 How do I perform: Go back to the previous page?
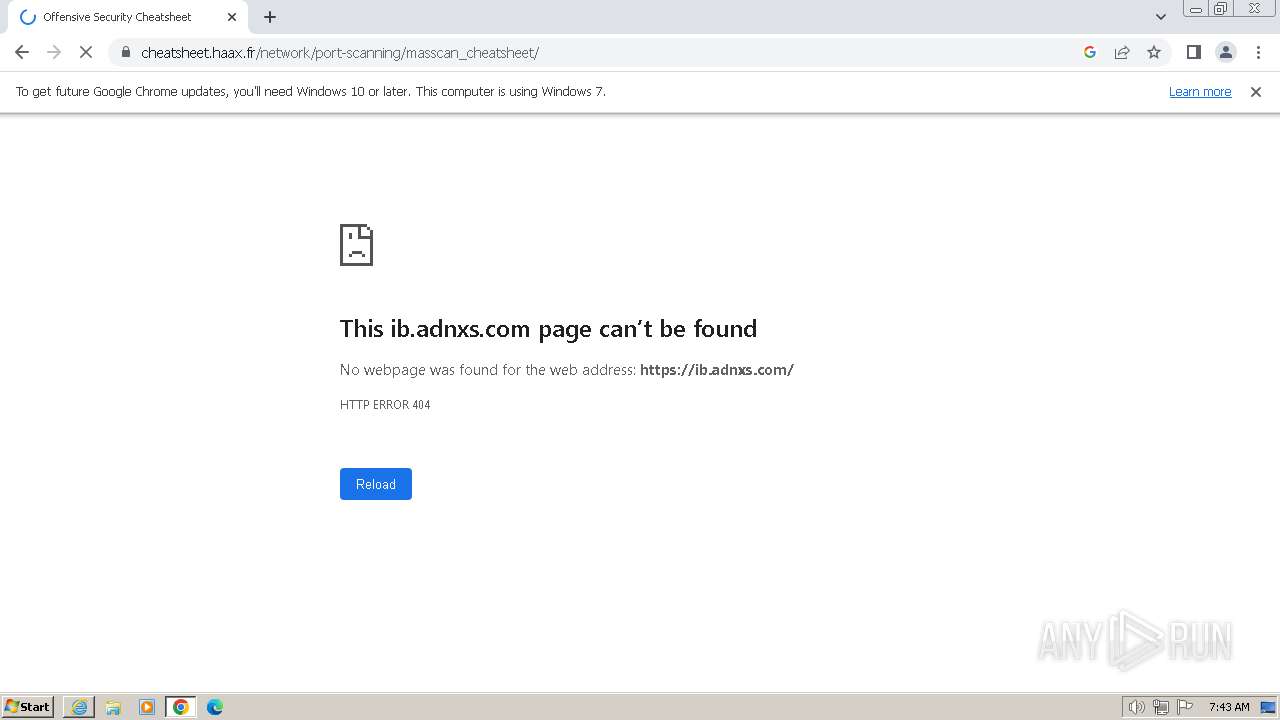(22, 52)
